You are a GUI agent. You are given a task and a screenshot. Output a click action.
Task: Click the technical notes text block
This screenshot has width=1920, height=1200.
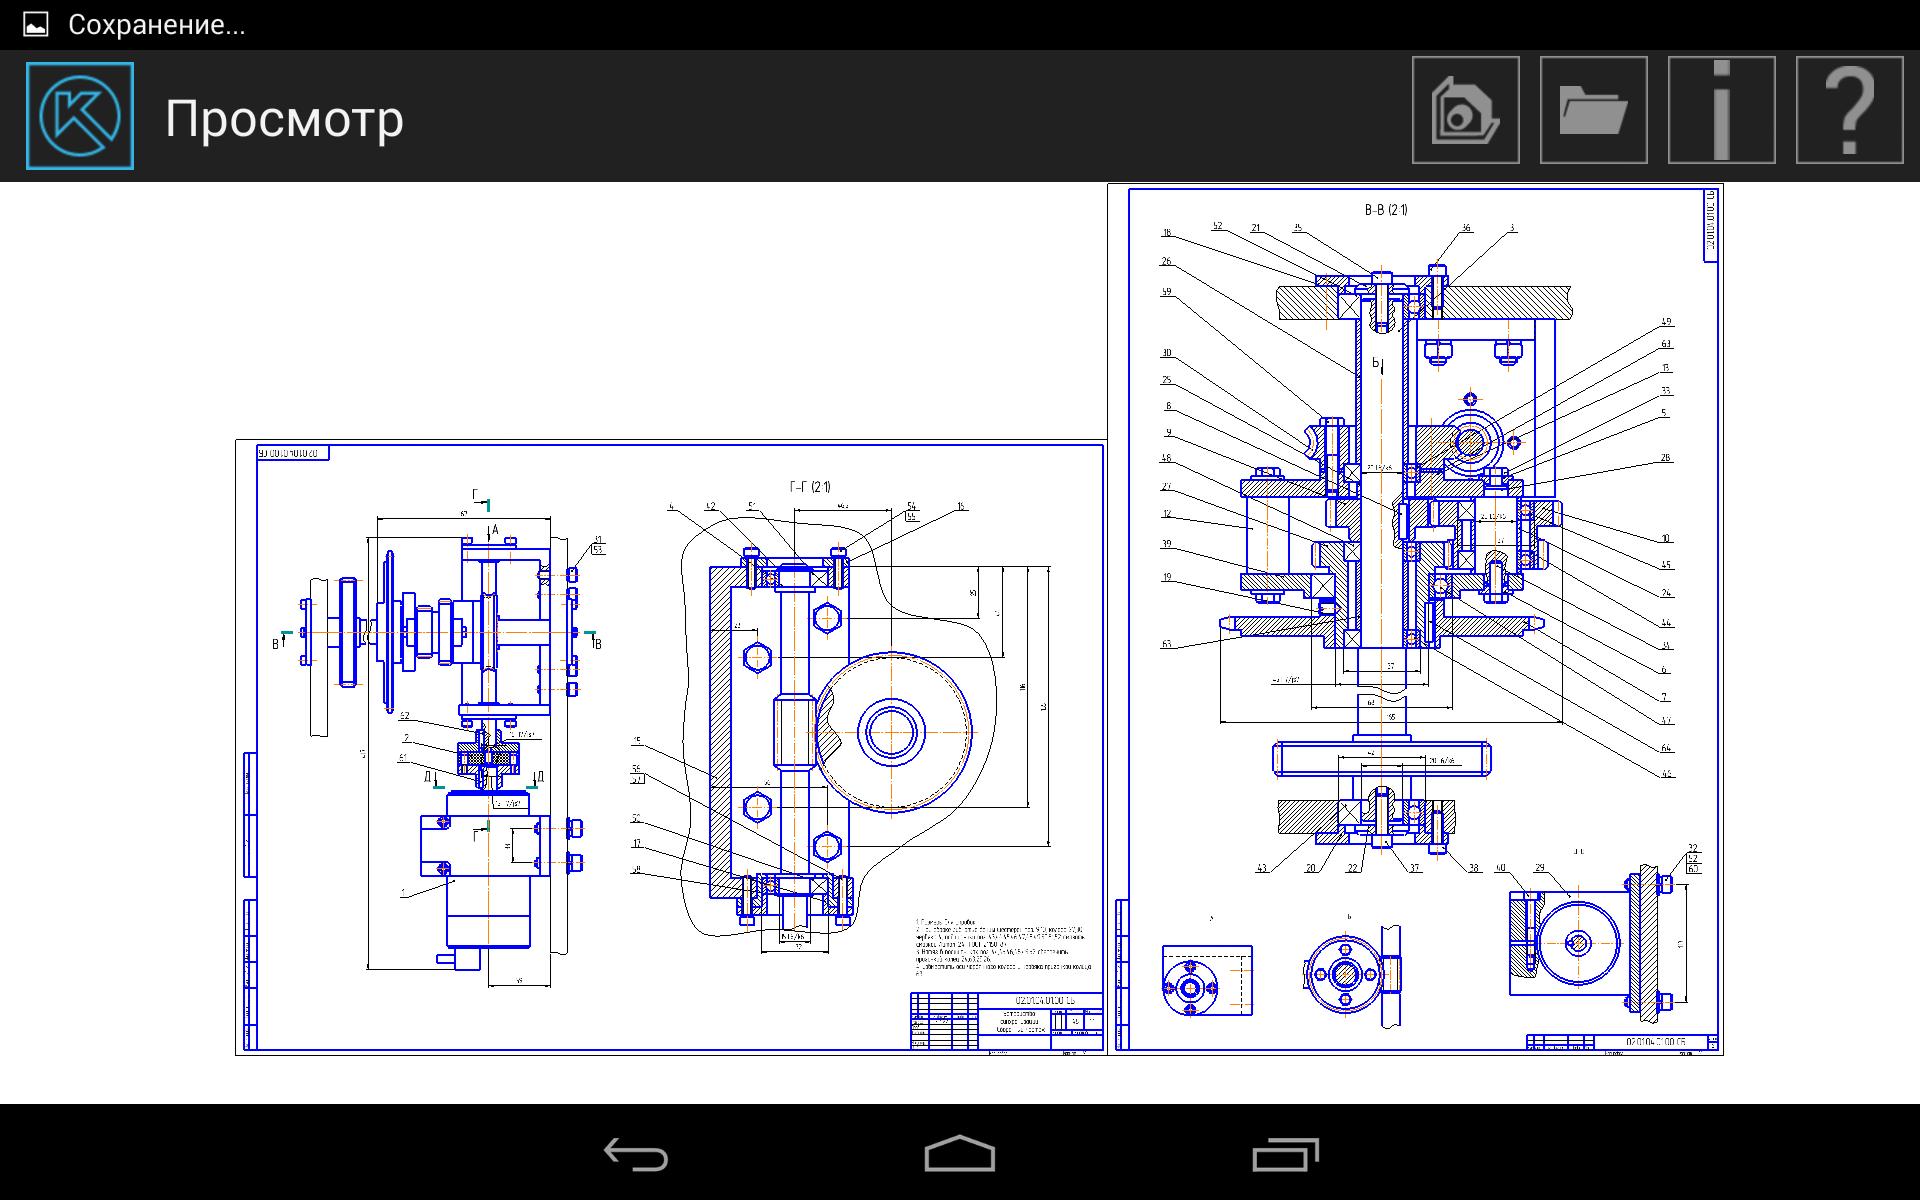[x=1003, y=945]
